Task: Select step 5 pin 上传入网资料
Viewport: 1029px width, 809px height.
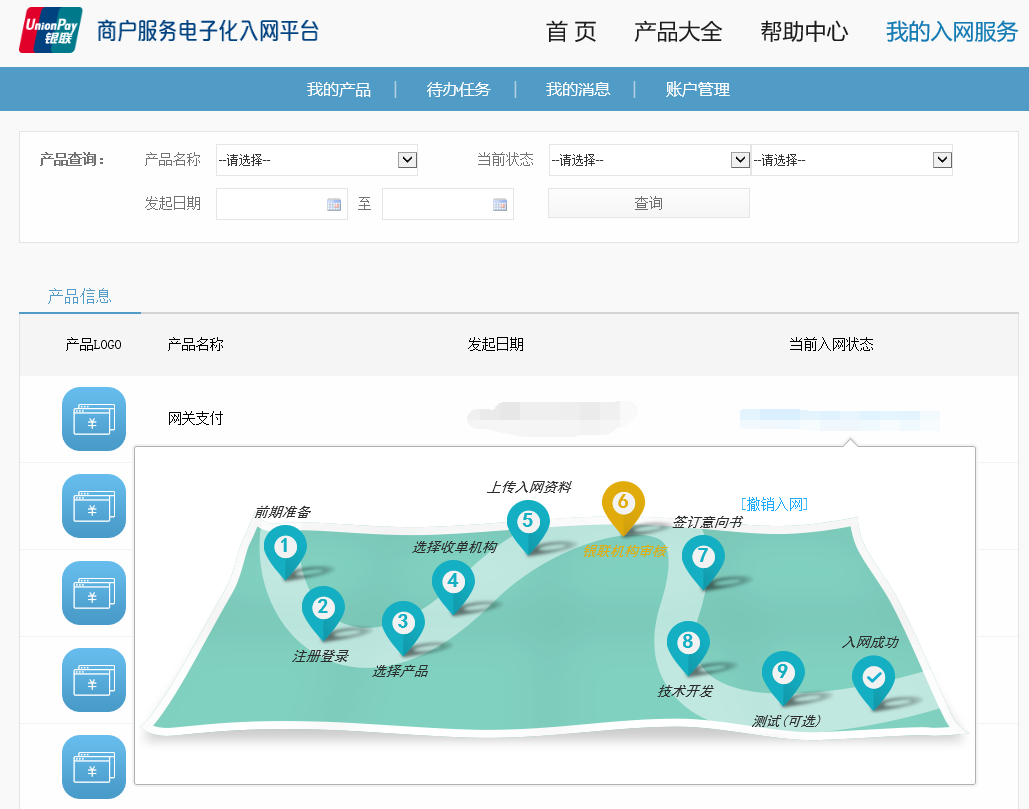Action: [528, 523]
